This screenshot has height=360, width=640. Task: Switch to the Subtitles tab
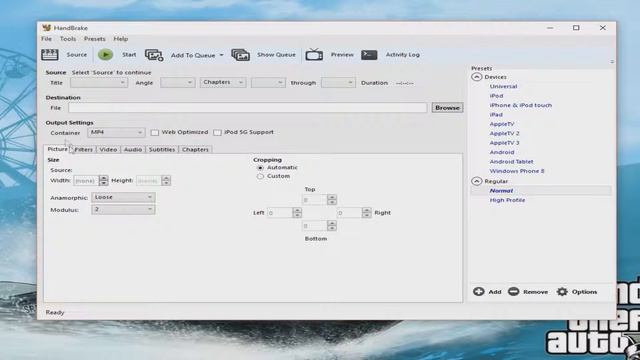point(162,149)
